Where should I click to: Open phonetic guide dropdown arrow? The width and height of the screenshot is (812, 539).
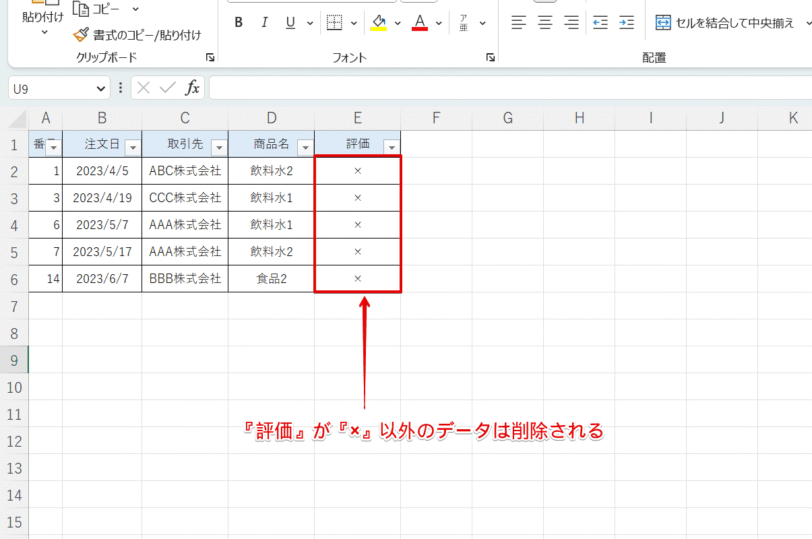482,23
